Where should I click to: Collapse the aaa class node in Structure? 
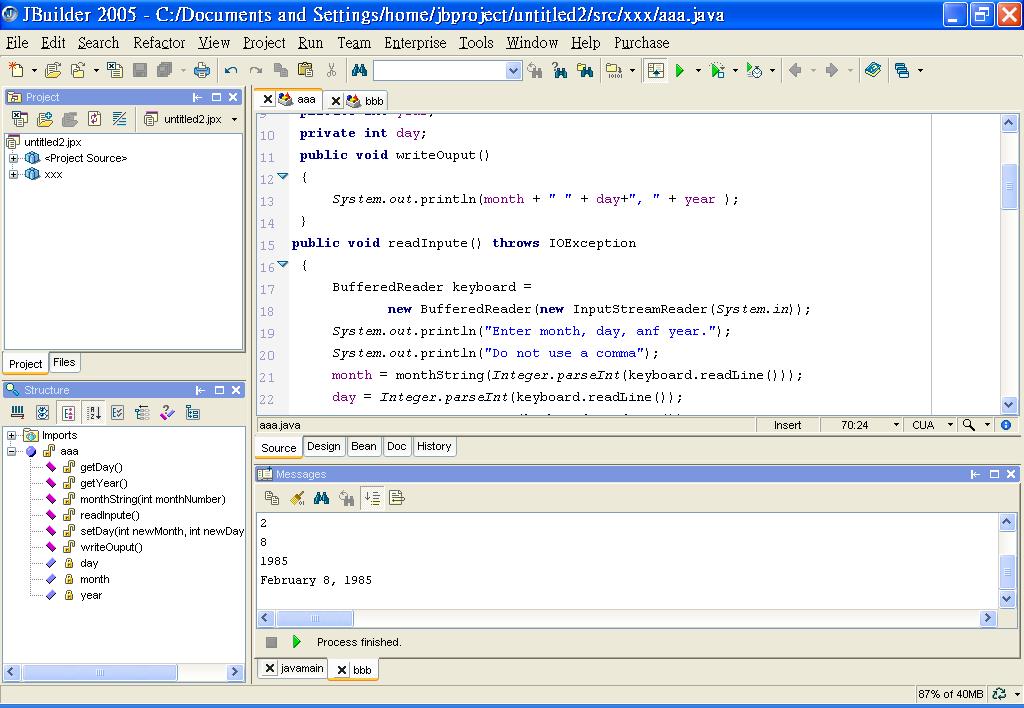pyautogui.click(x=12, y=451)
